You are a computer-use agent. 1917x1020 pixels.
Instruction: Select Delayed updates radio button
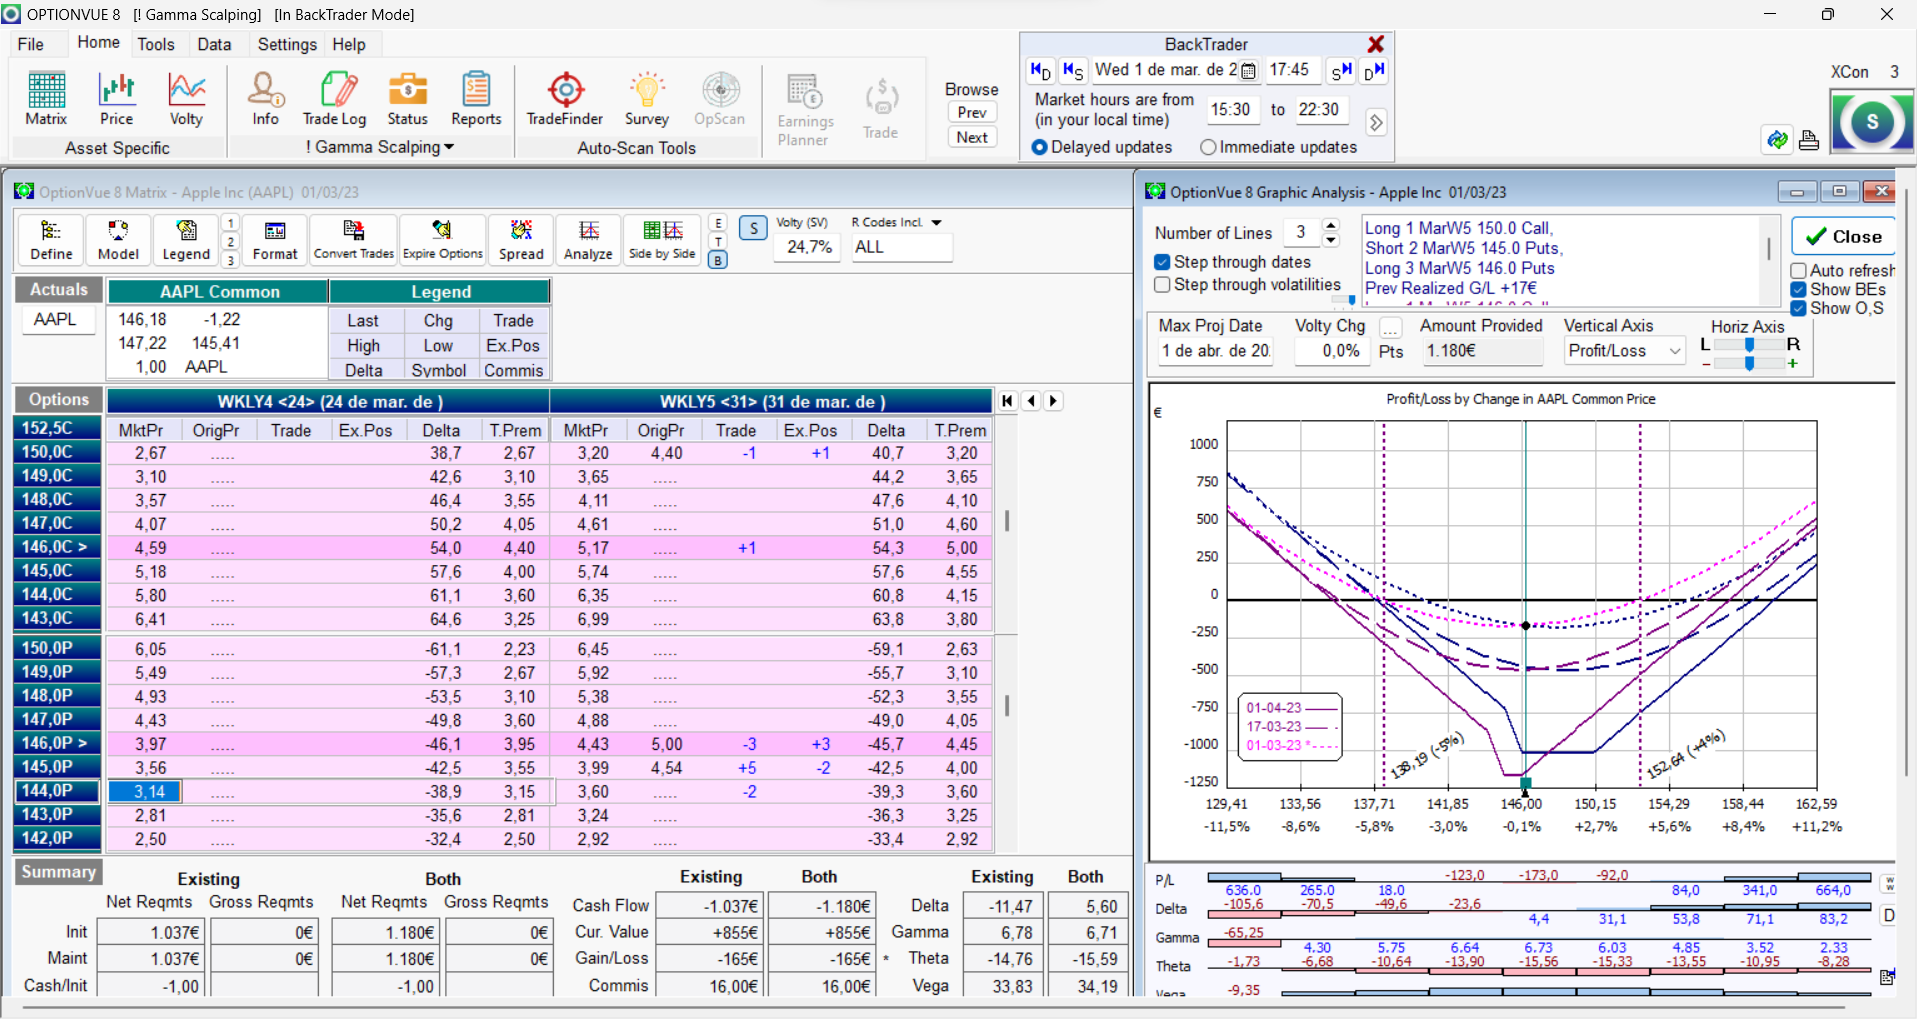coord(1040,147)
